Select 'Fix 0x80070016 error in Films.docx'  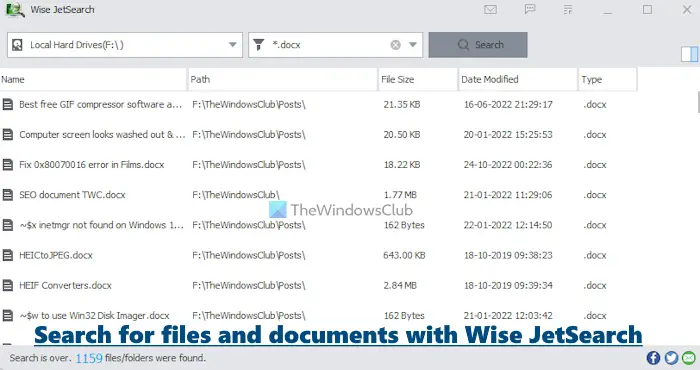[x=92, y=165]
